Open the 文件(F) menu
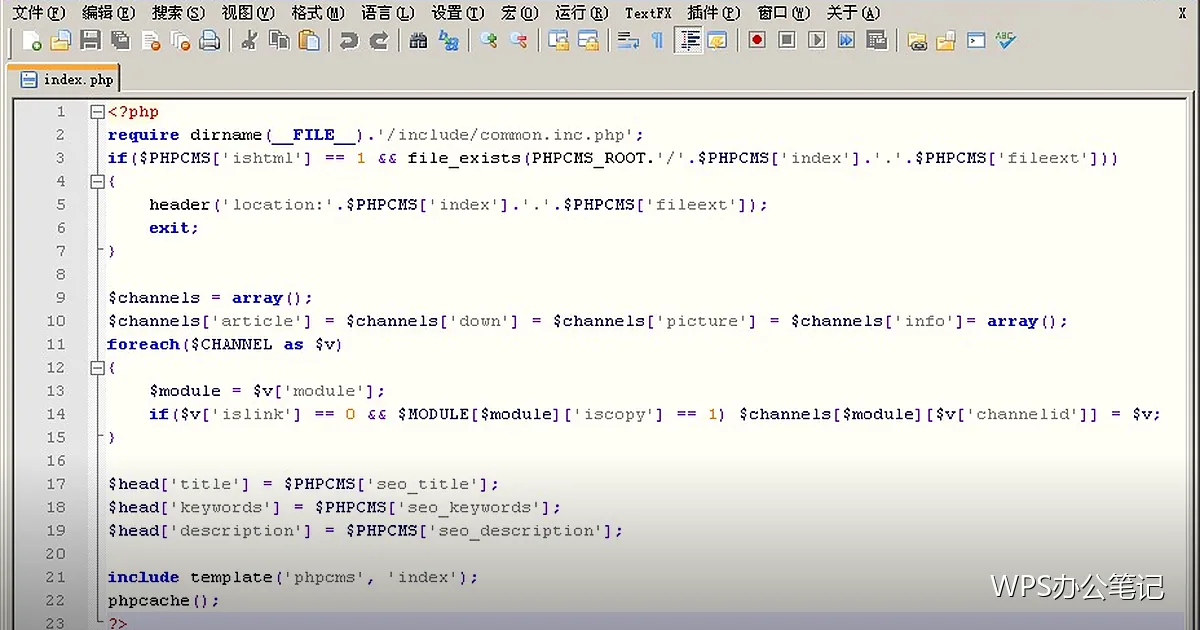The width and height of the screenshot is (1200, 630). pyautogui.click(x=38, y=13)
